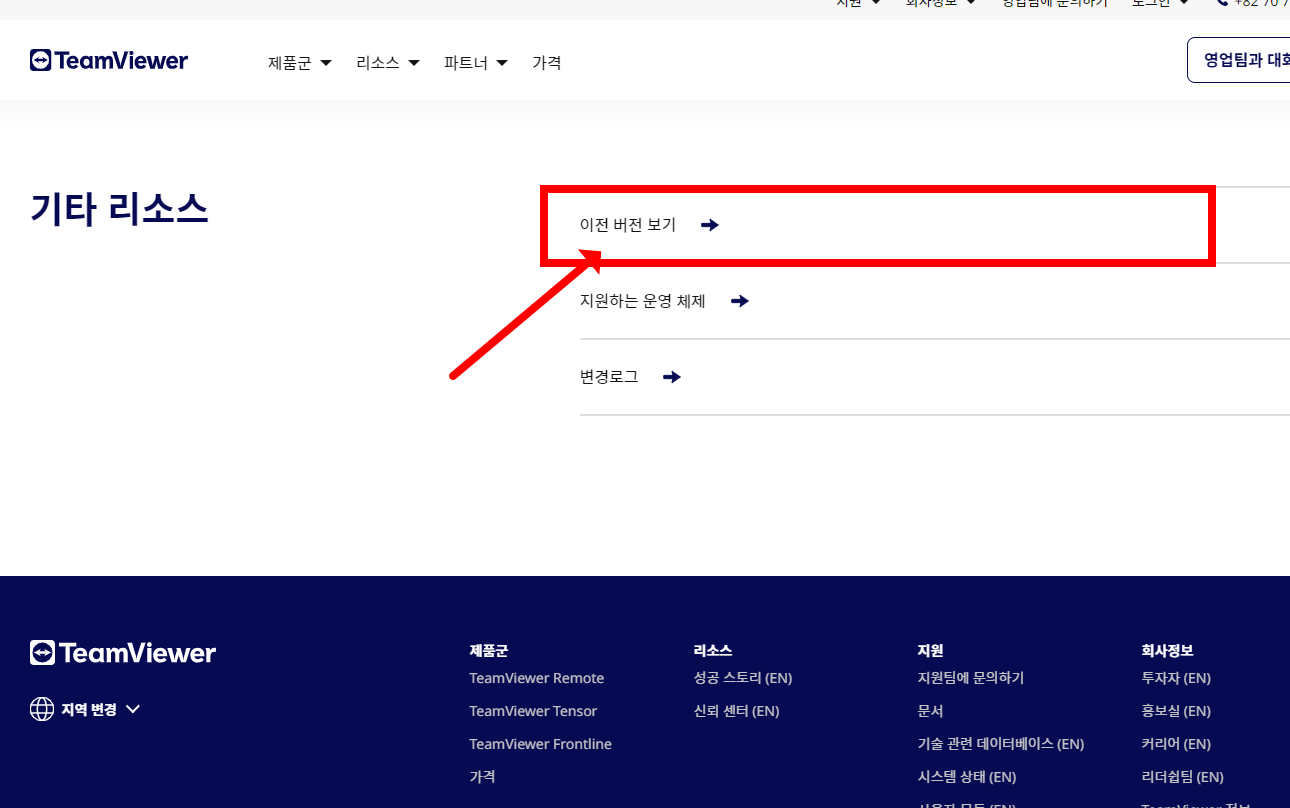Click the arrow icon inside the red highlighted box

click(x=710, y=225)
